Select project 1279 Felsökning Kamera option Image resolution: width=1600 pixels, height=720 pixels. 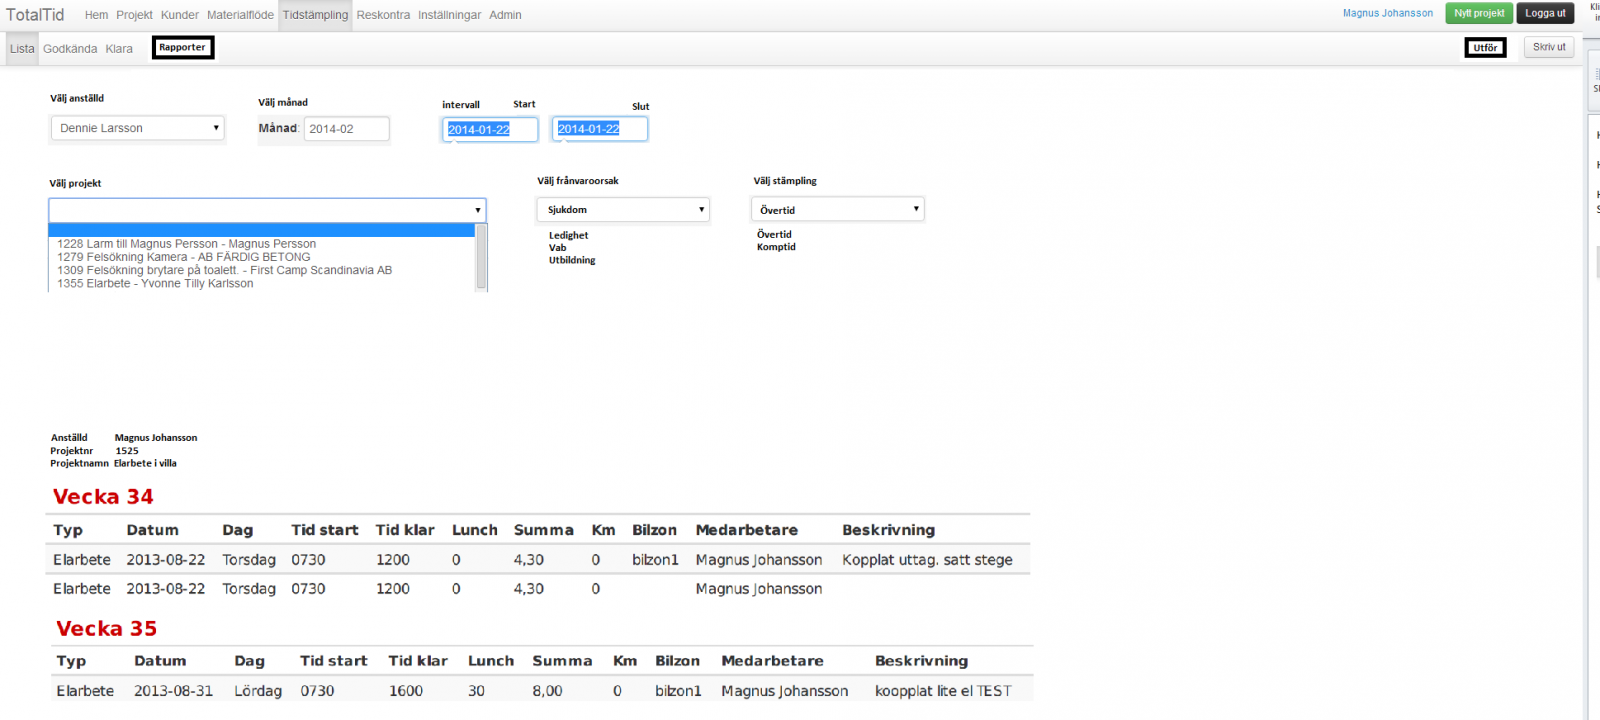click(183, 257)
